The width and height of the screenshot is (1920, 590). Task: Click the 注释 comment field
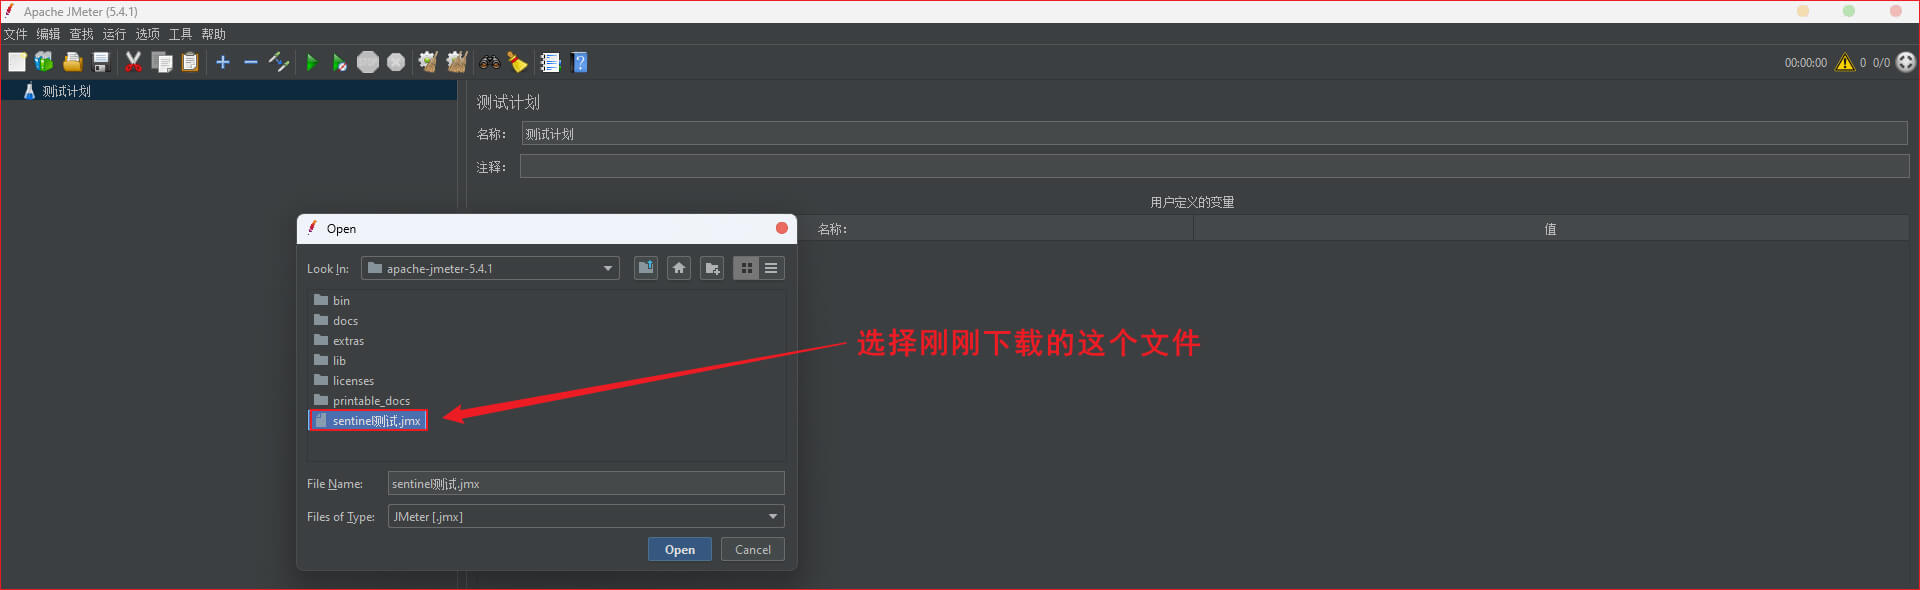1214,166
